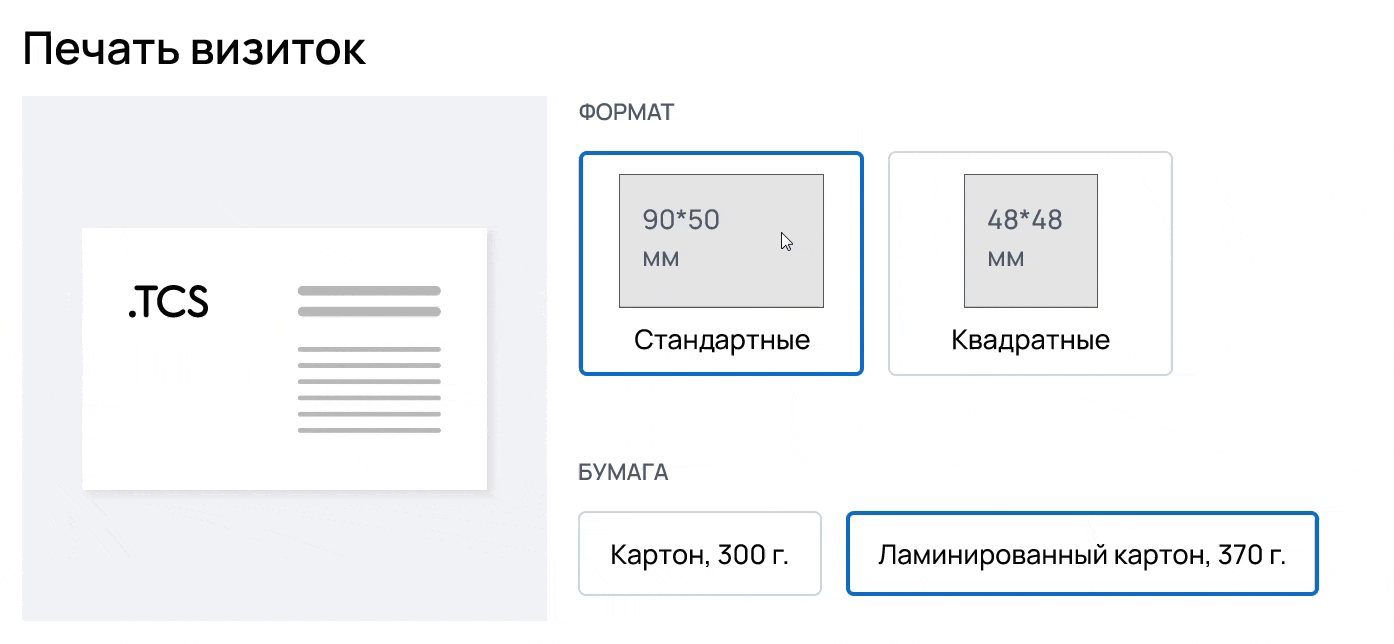
Task: Choose Картон, 300 г. paper option
Action: point(699,553)
